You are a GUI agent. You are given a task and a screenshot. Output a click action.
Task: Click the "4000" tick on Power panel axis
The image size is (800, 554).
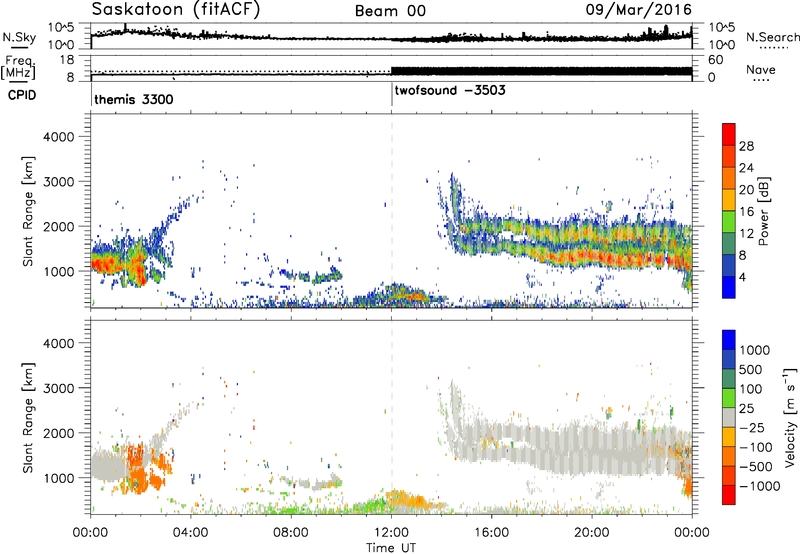click(58, 137)
